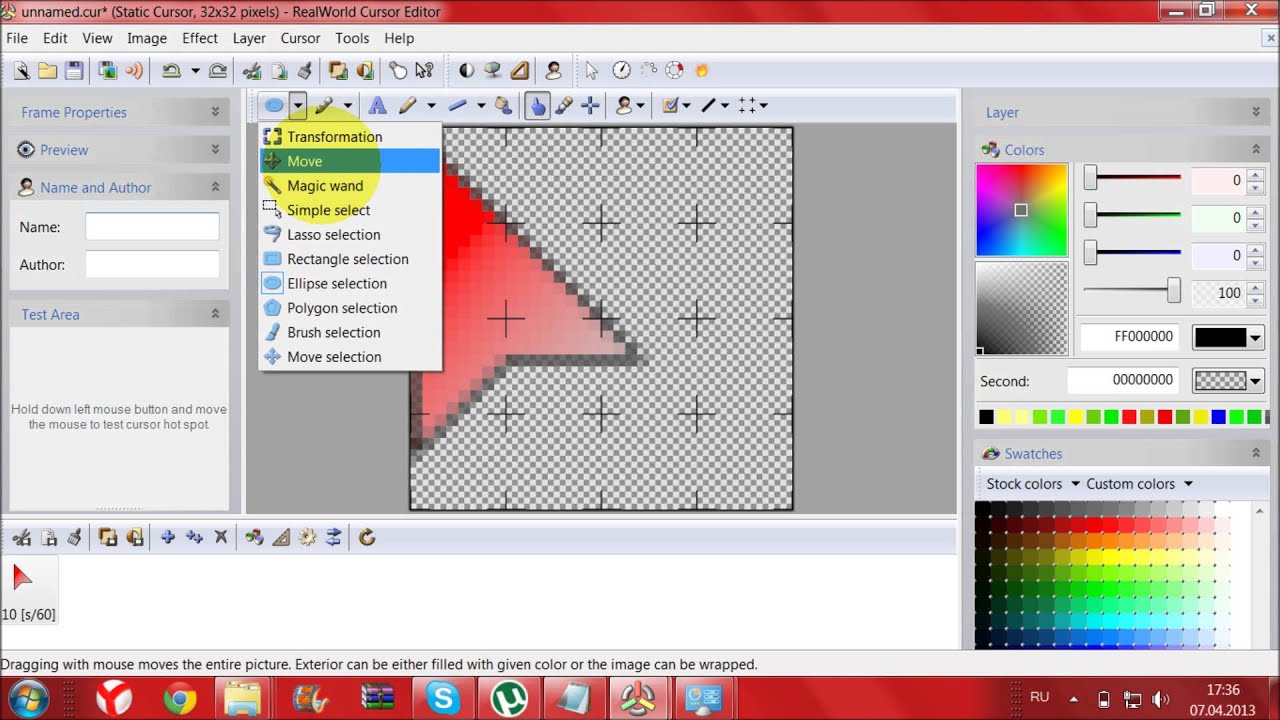
Task: Choose Move from the tool menu
Action: click(x=350, y=161)
